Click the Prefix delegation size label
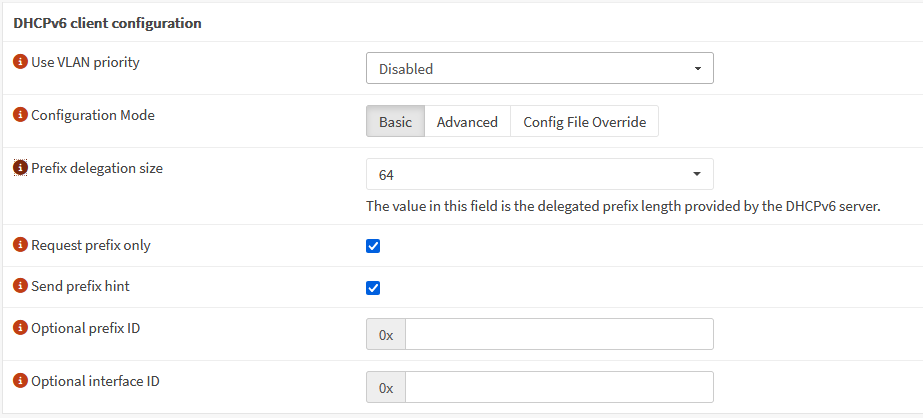 coord(97,169)
